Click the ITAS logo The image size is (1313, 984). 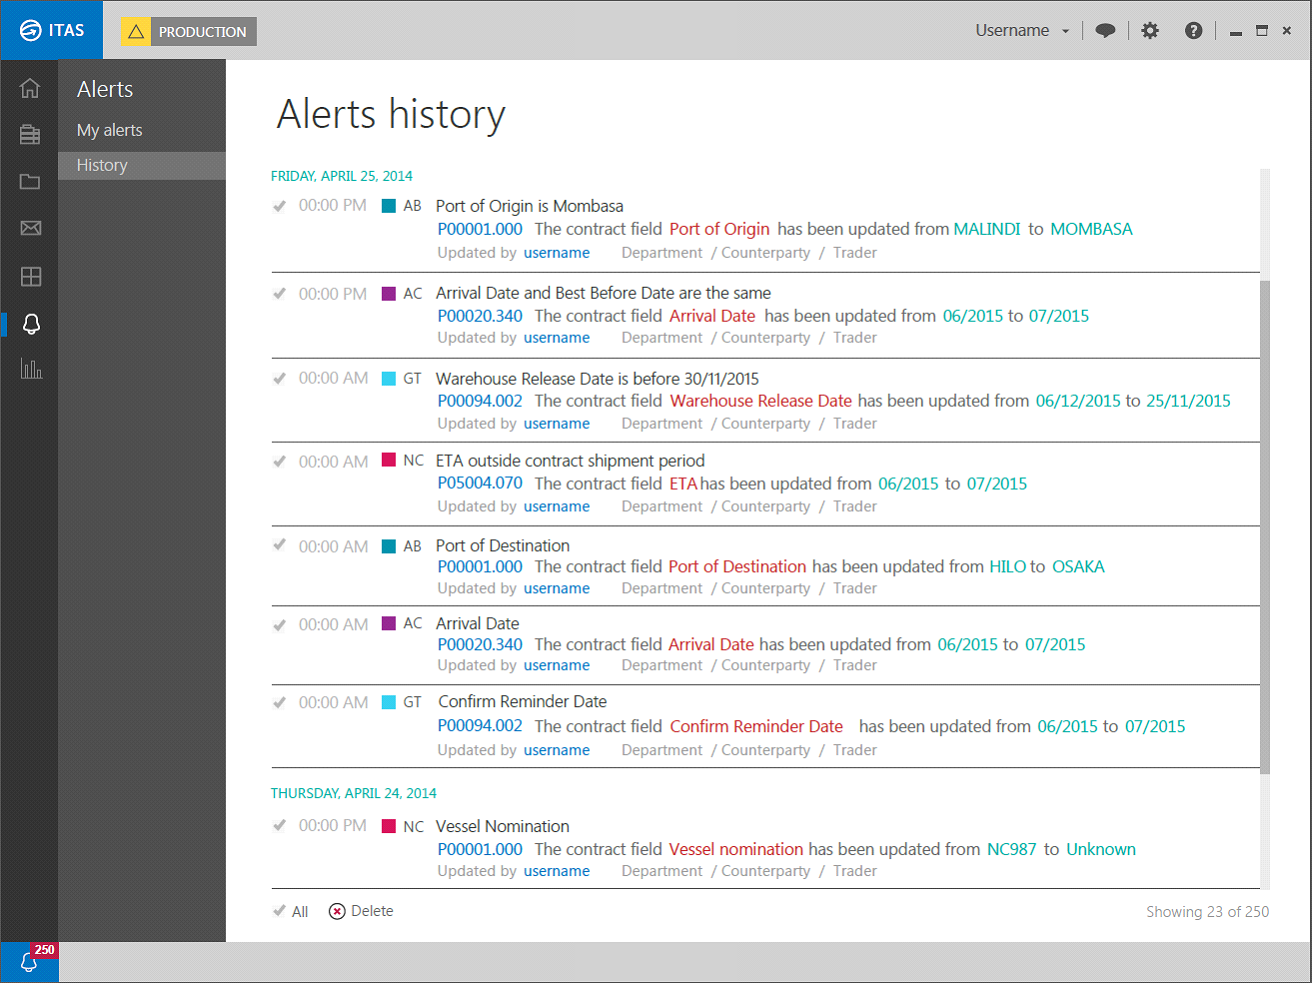click(x=51, y=30)
